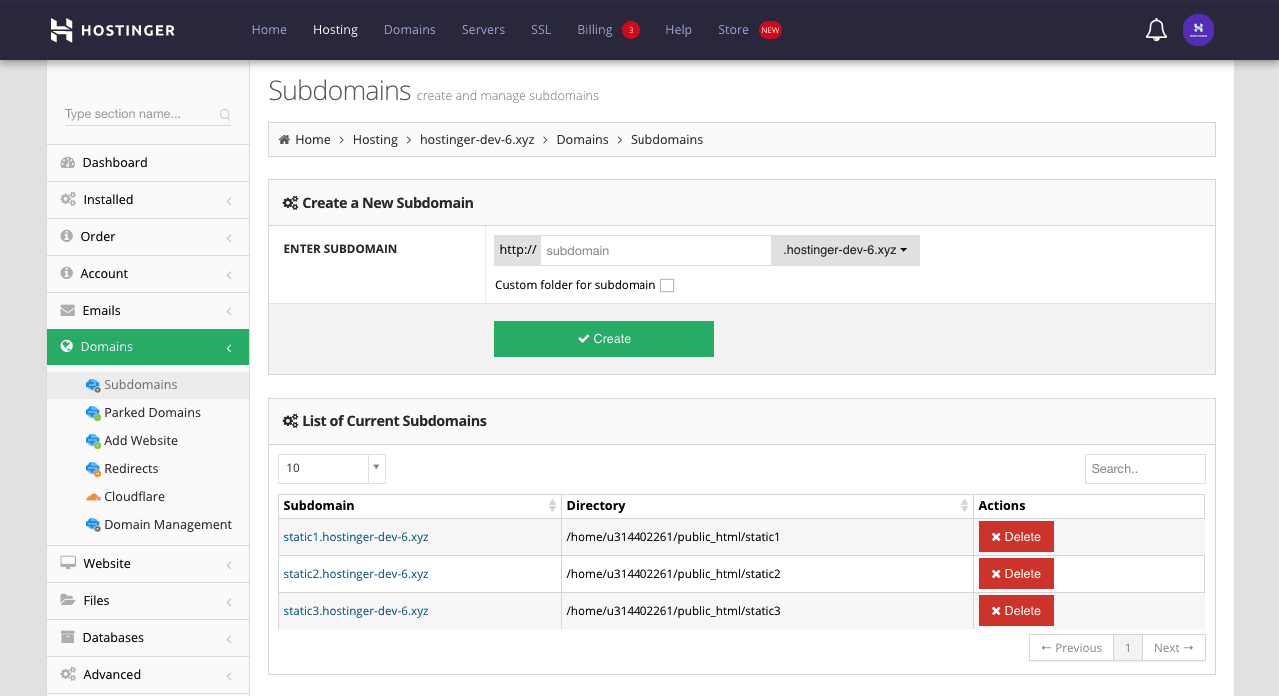Click the Dashboard gauge icon
This screenshot has height=696, width=1279.
point(68,163)
